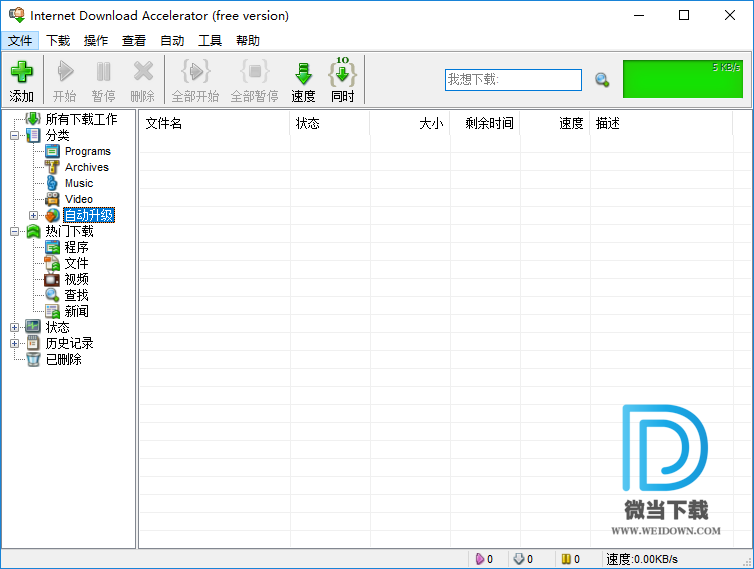Click the yellow paused count status icon
The width and height of the screenshot is (754, 569).
coord(566,559)
